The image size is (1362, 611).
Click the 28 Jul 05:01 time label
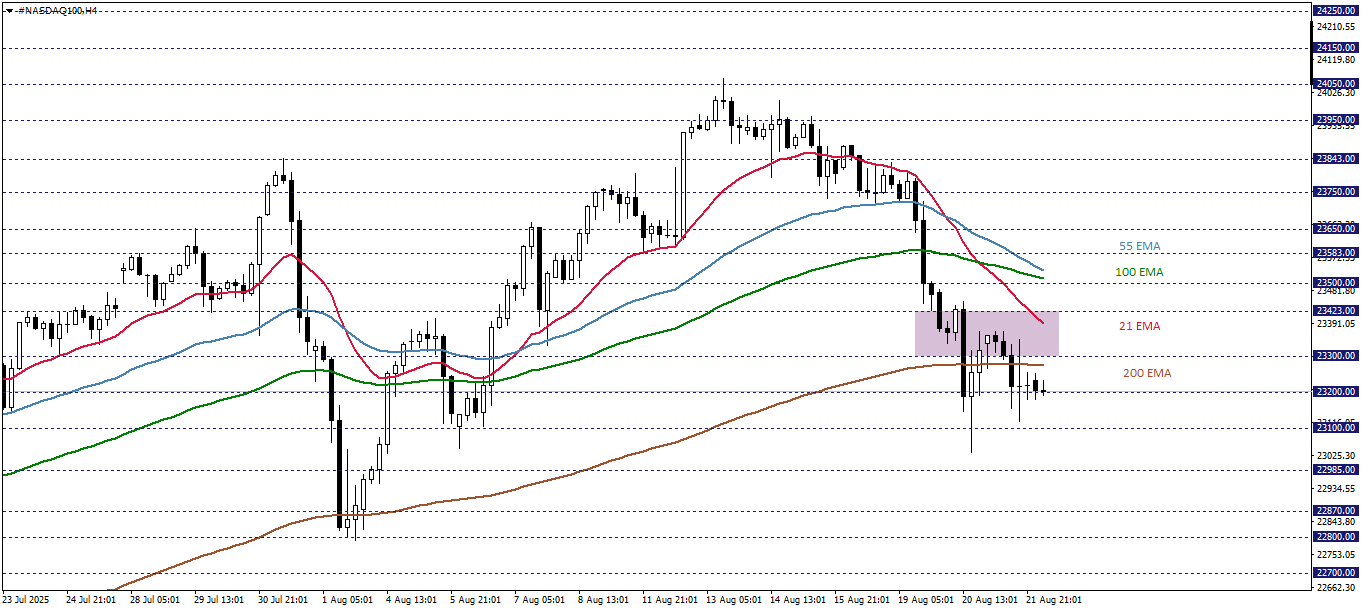[154, 600]
